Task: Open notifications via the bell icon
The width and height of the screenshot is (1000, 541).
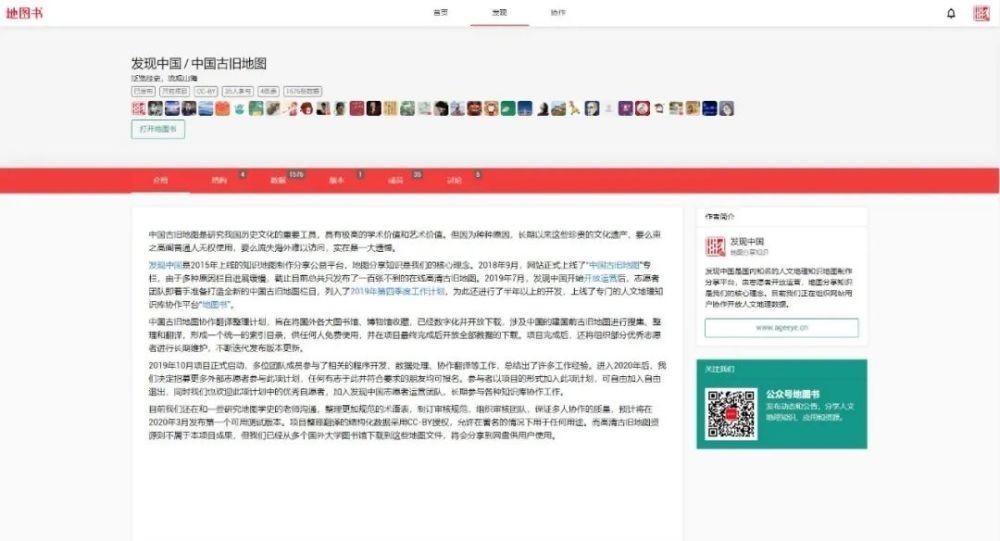Action: 951,13
